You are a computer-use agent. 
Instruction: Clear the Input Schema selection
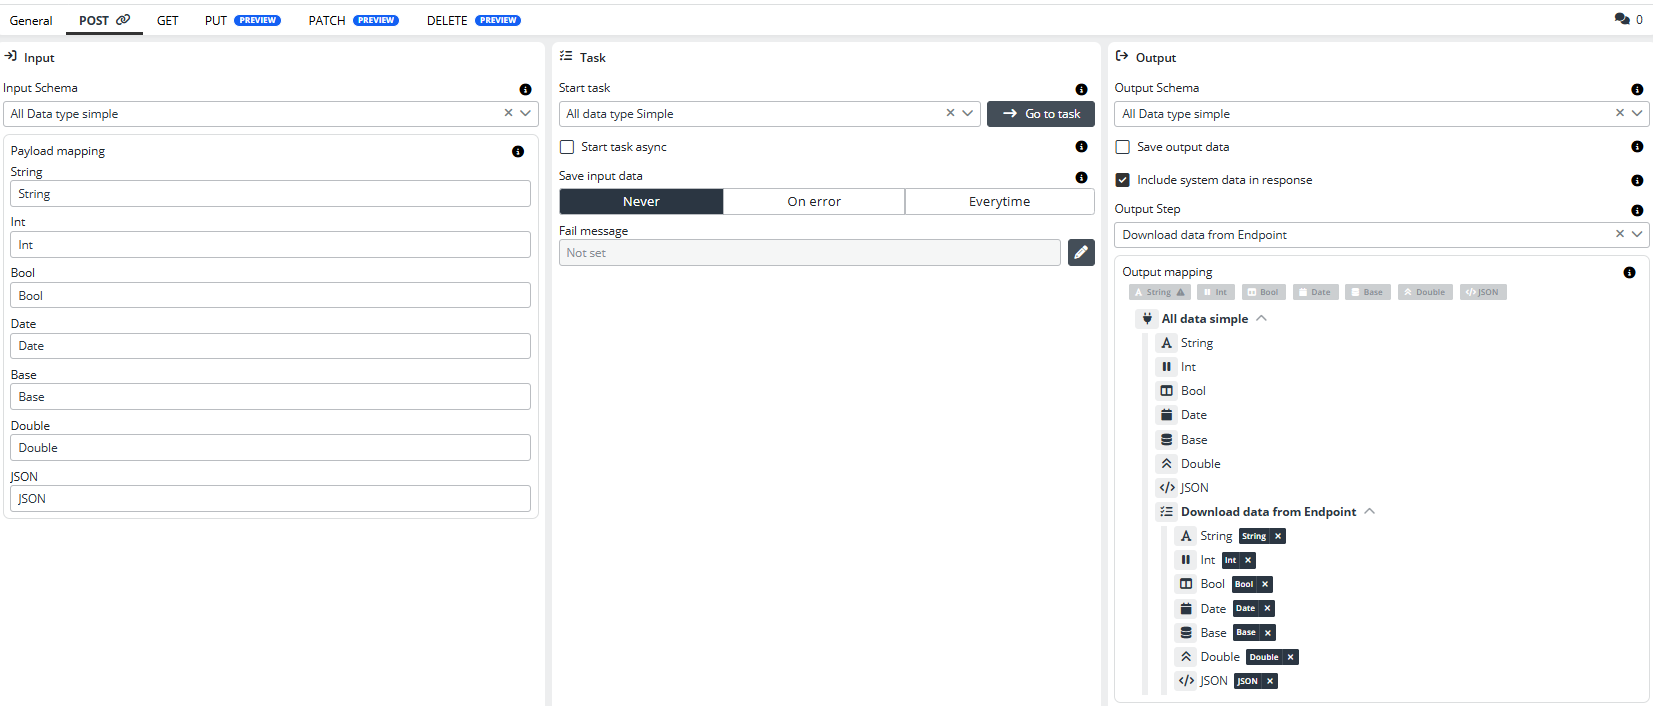point(508,114)
